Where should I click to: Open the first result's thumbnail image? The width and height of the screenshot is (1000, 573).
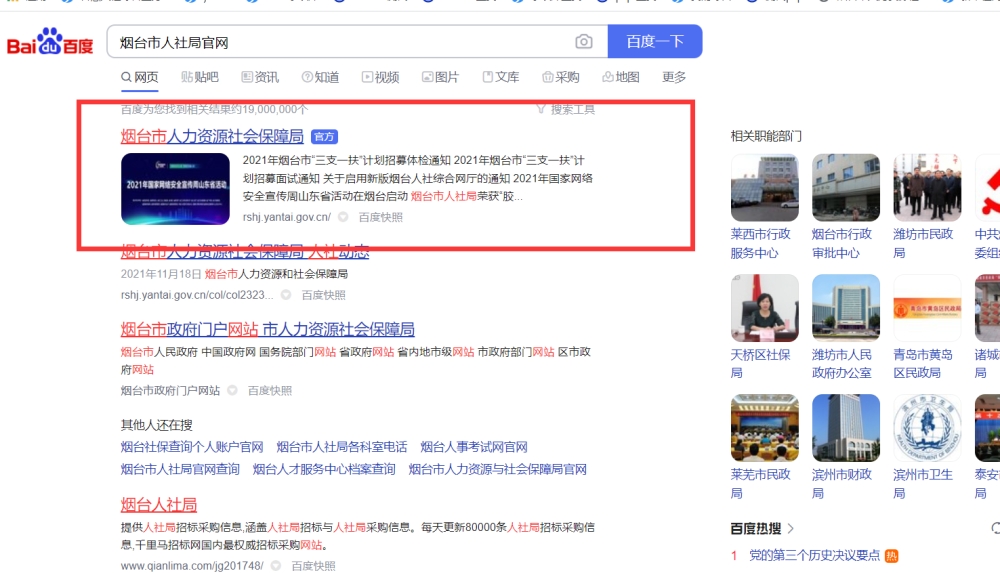click(x=175, y=189)
